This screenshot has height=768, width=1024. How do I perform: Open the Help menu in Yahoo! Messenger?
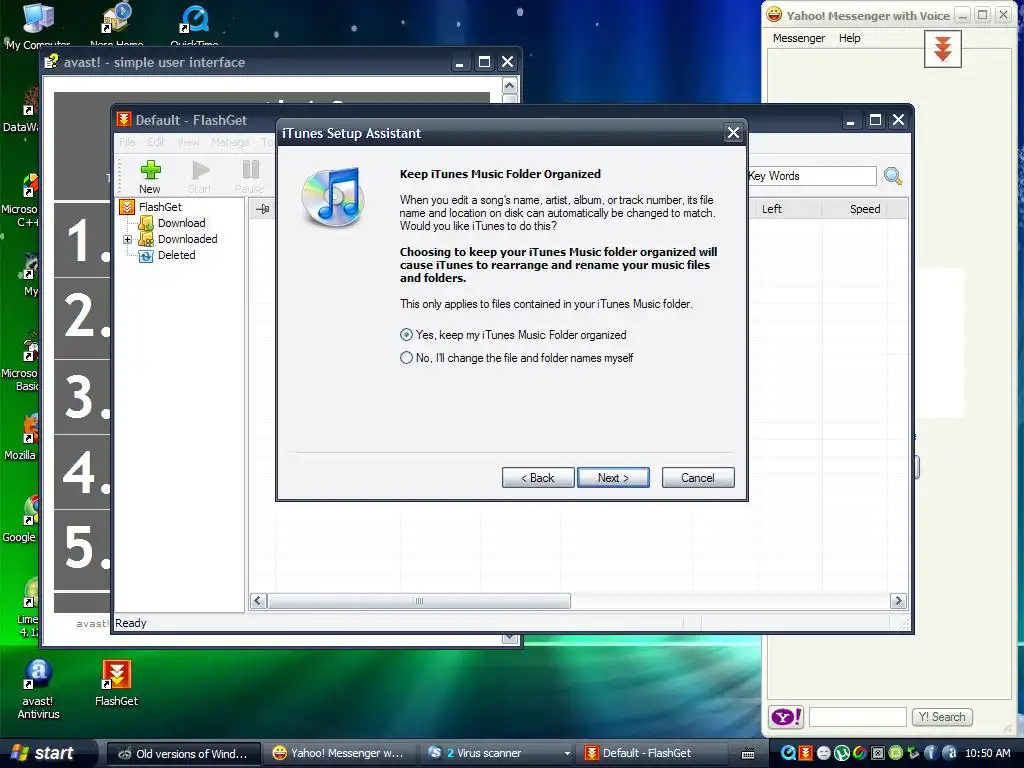point(849,38)
